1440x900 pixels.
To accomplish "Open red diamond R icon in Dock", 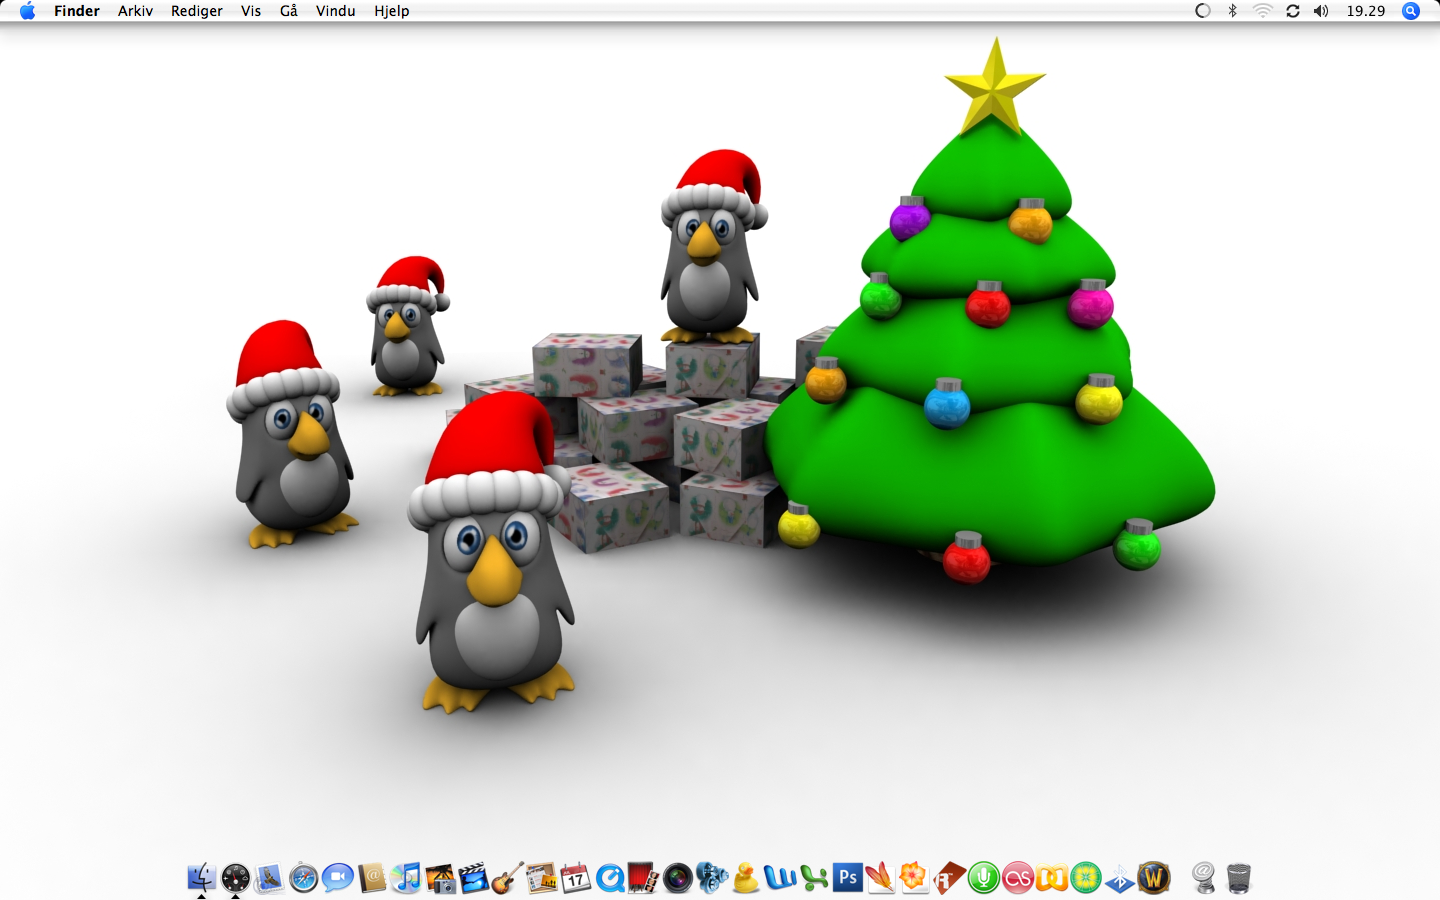I will pyautogui.click(x=949, y=878).
